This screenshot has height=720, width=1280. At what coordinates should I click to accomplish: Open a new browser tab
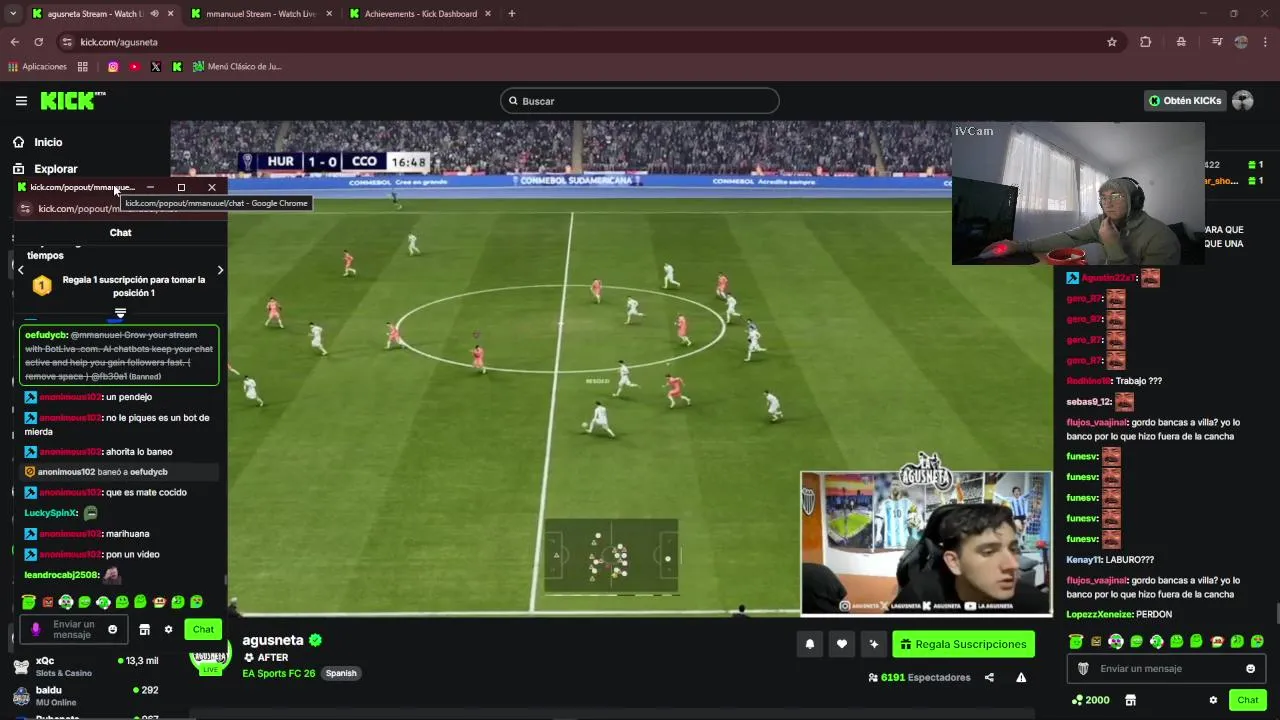click(512, 14)
